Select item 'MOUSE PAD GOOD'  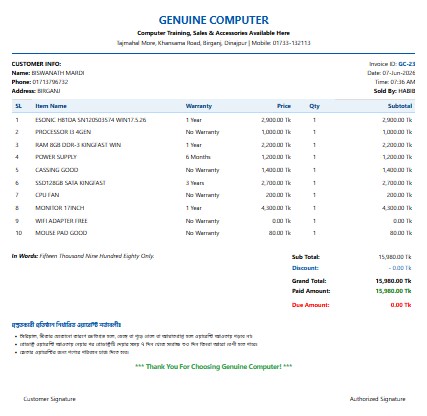coord(61,233)
